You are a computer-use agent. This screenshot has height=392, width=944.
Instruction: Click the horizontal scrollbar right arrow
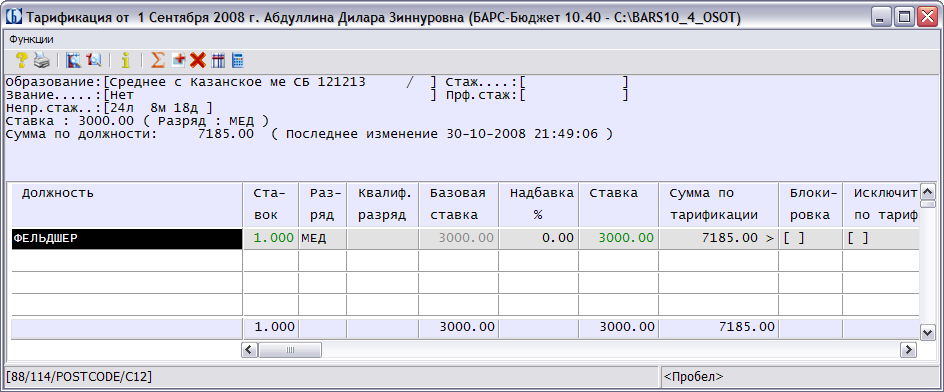pos(908,350)
